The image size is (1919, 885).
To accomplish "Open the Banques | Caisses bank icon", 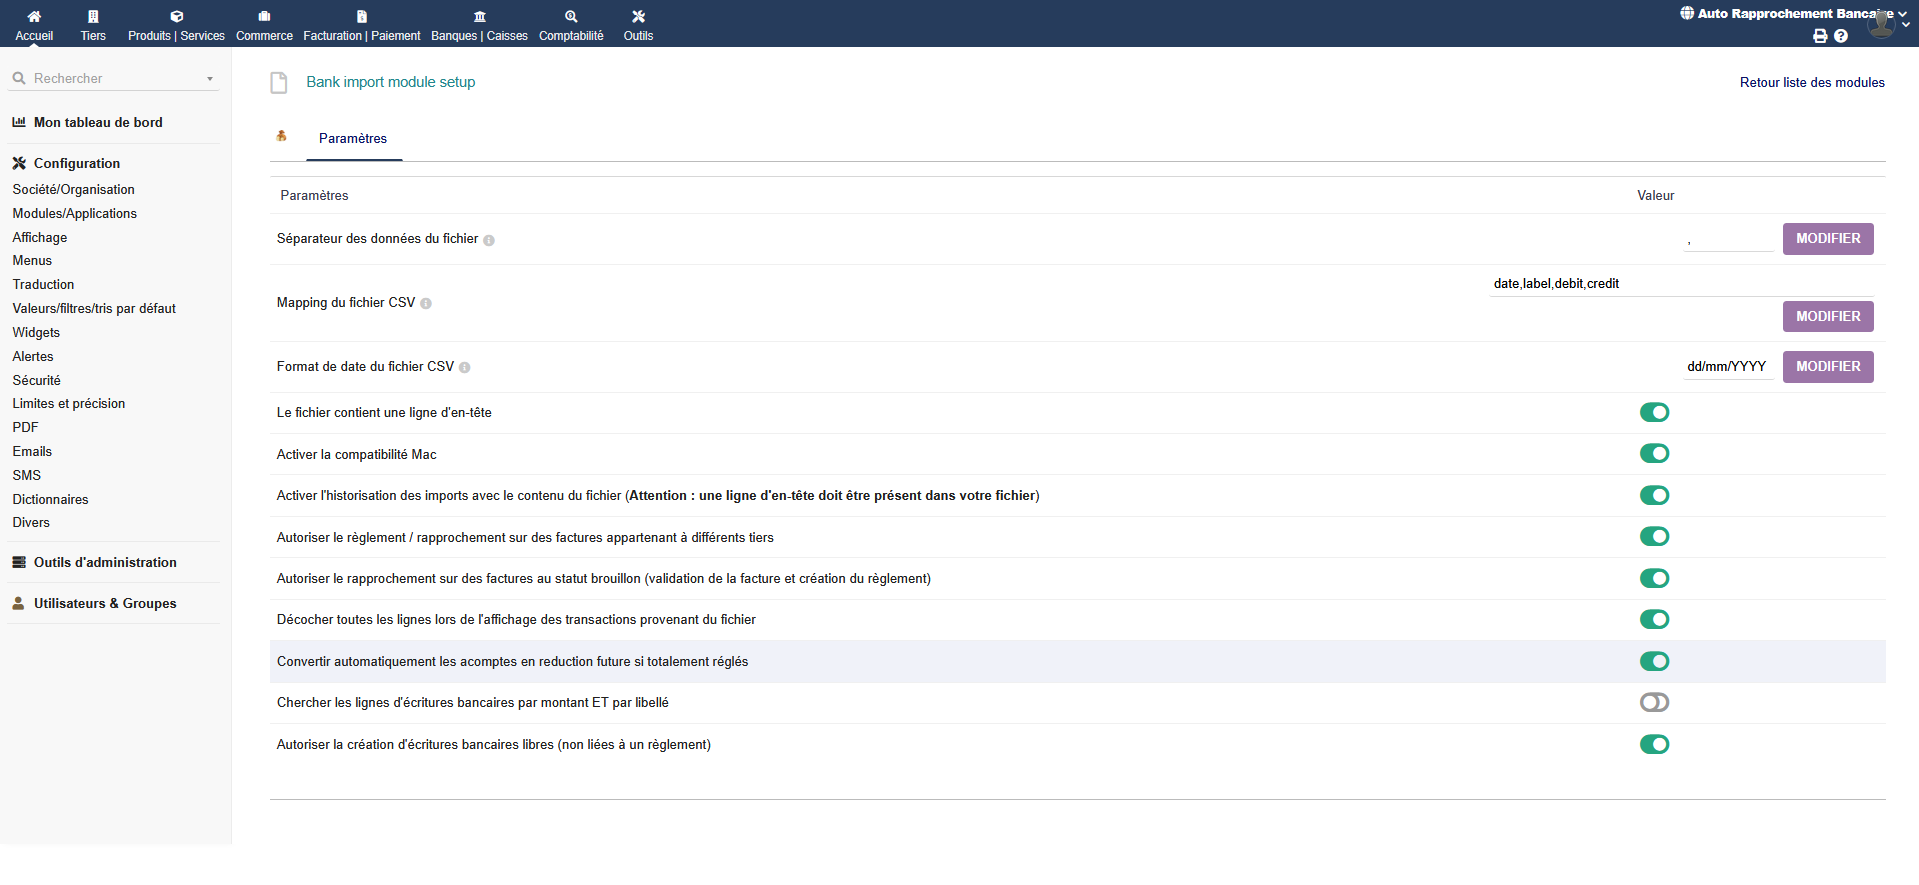I will tap(479, 16).
